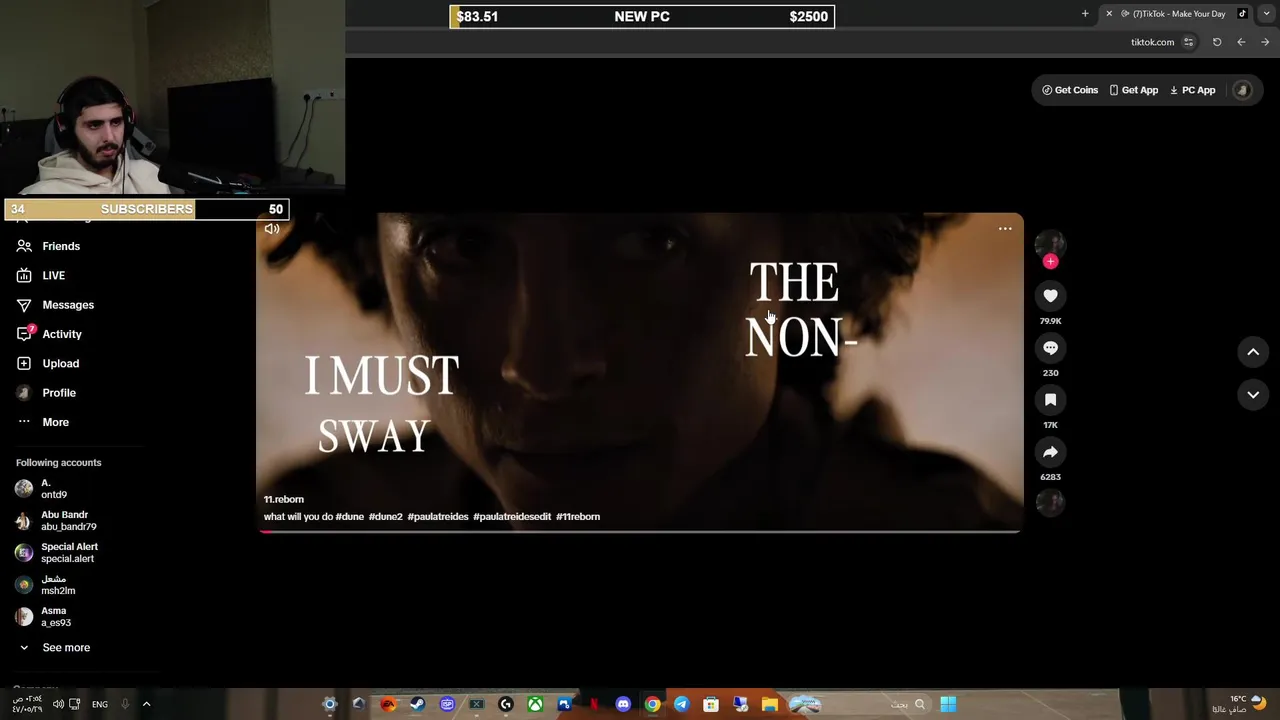The height and width of the screenshot is (720, 1280).
Task: Open the volume icon in system tray
Action: 58,704
